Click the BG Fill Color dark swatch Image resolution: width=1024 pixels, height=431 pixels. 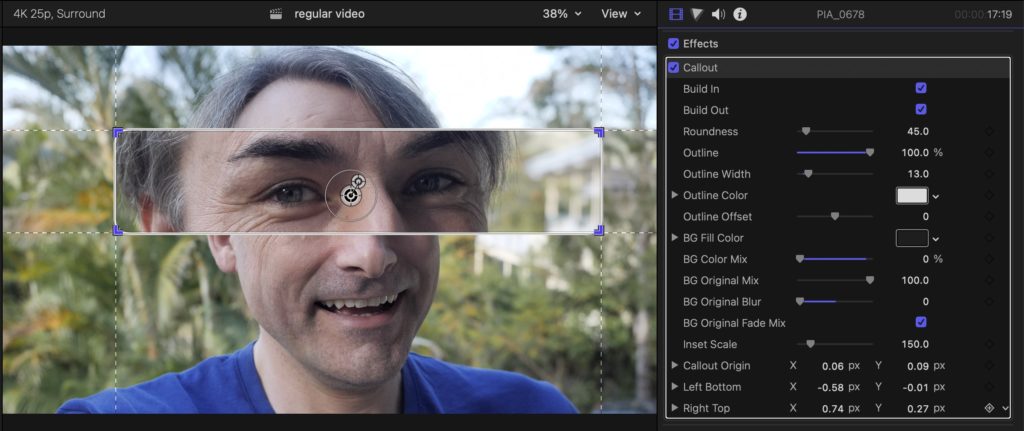point(912,238)
